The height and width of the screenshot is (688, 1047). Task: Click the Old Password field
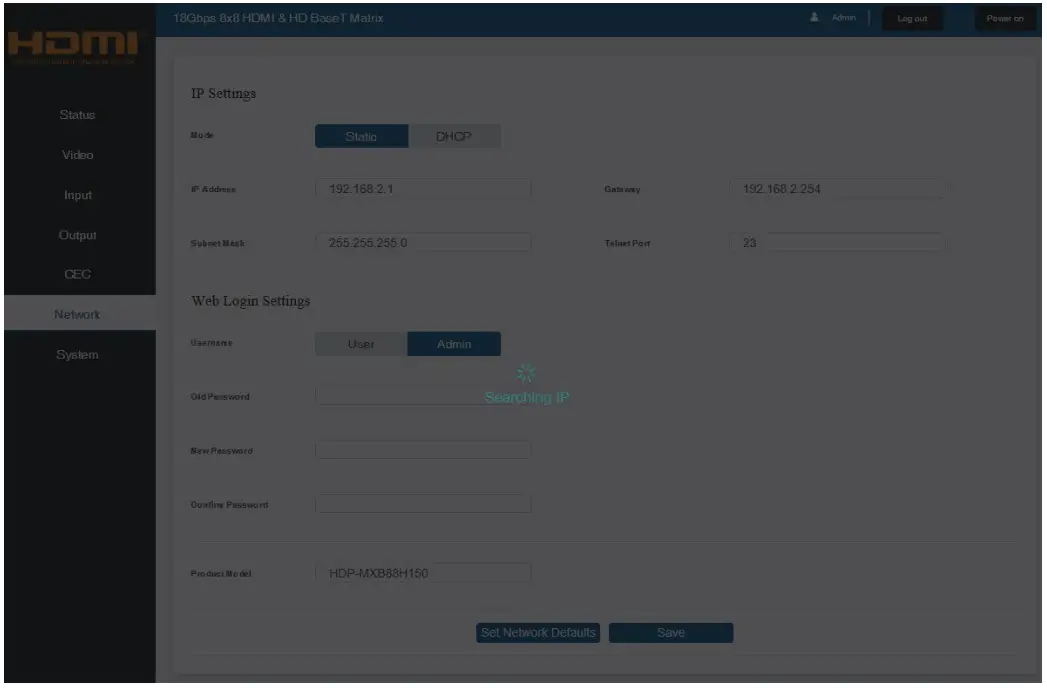coord(423,396)
